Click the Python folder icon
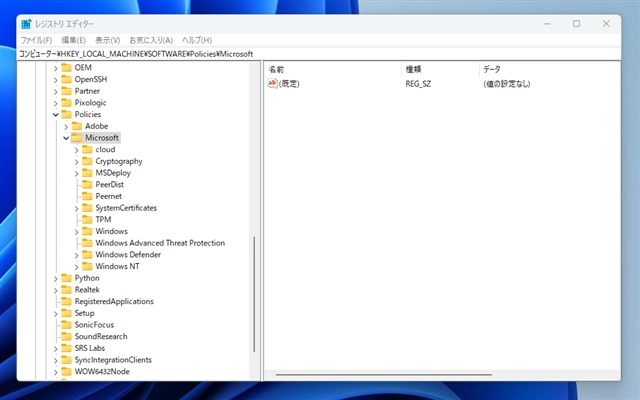Viewport: 640px width, 400px height. (67, 278)
